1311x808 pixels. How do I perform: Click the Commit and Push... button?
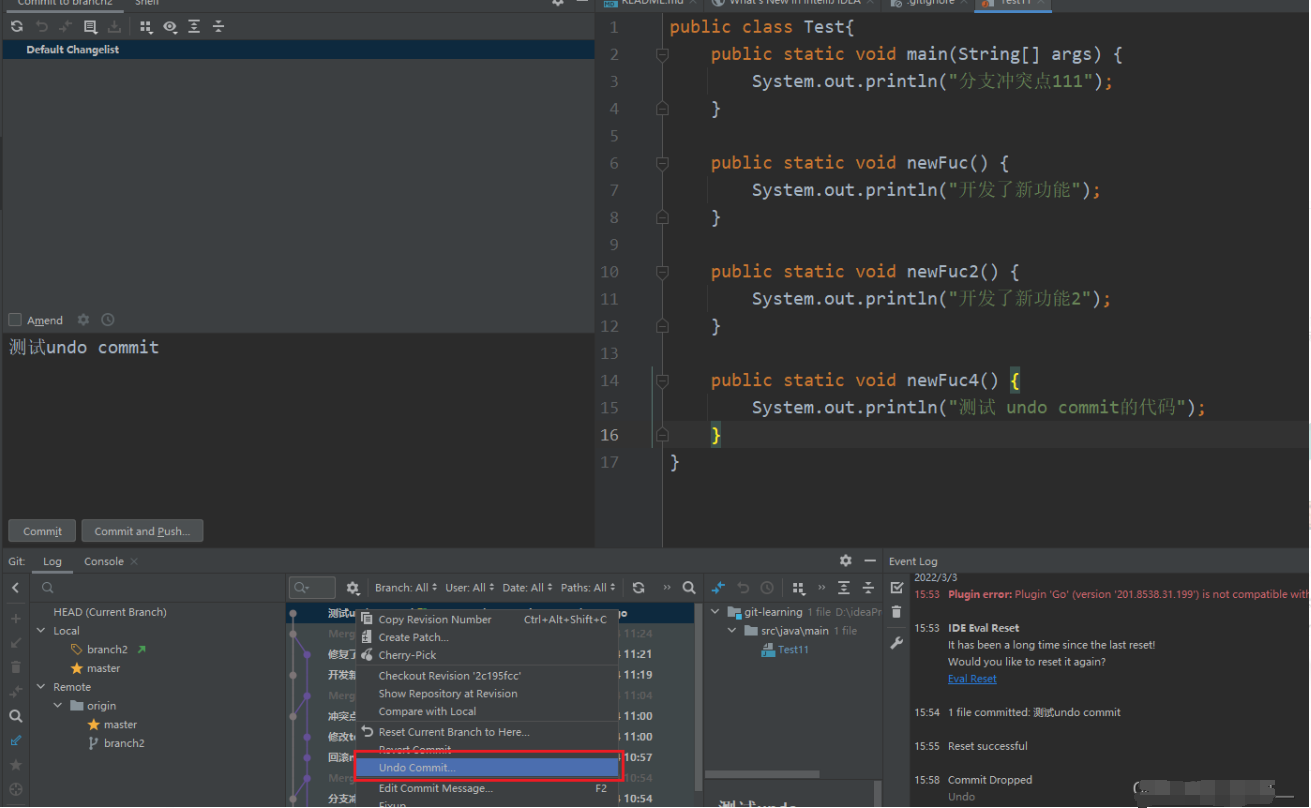(142, 531)
